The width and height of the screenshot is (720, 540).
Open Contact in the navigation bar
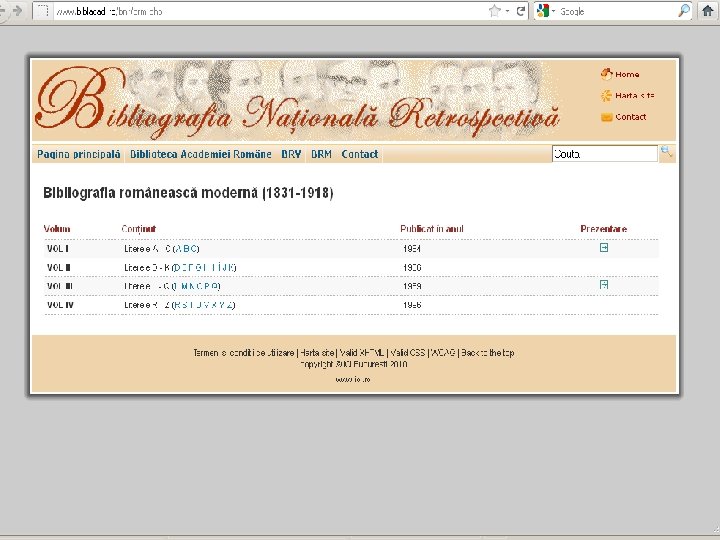click(360, 154)
